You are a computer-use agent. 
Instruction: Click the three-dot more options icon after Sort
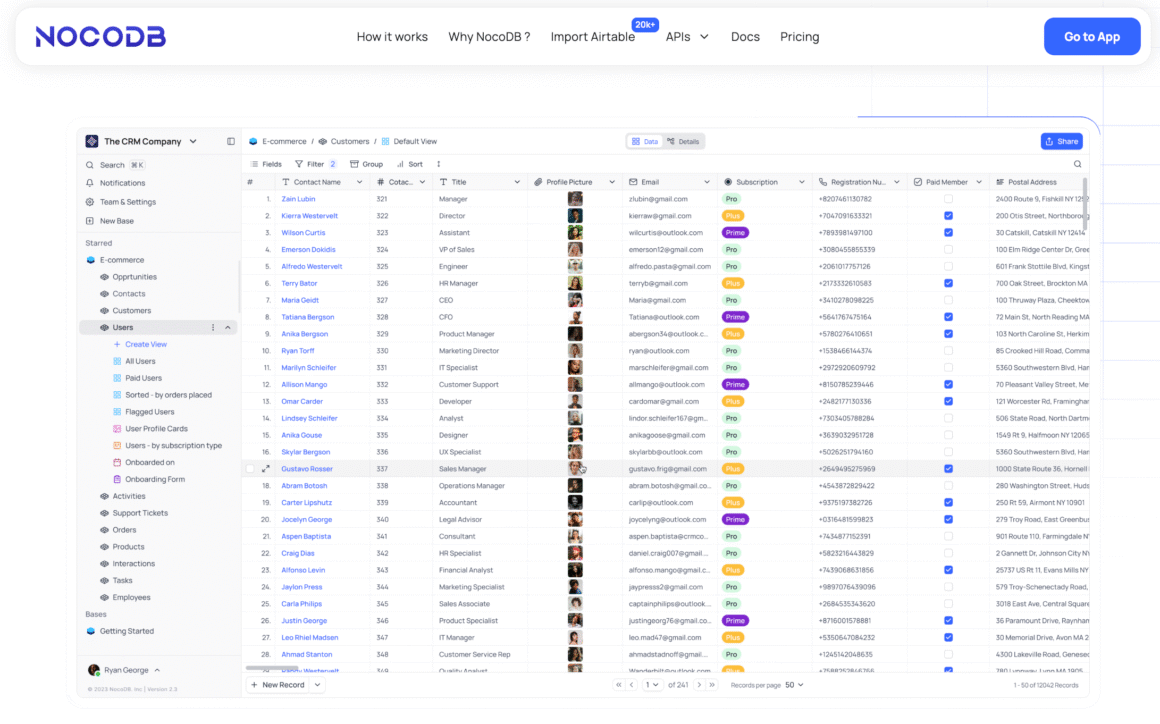[438, 164]
